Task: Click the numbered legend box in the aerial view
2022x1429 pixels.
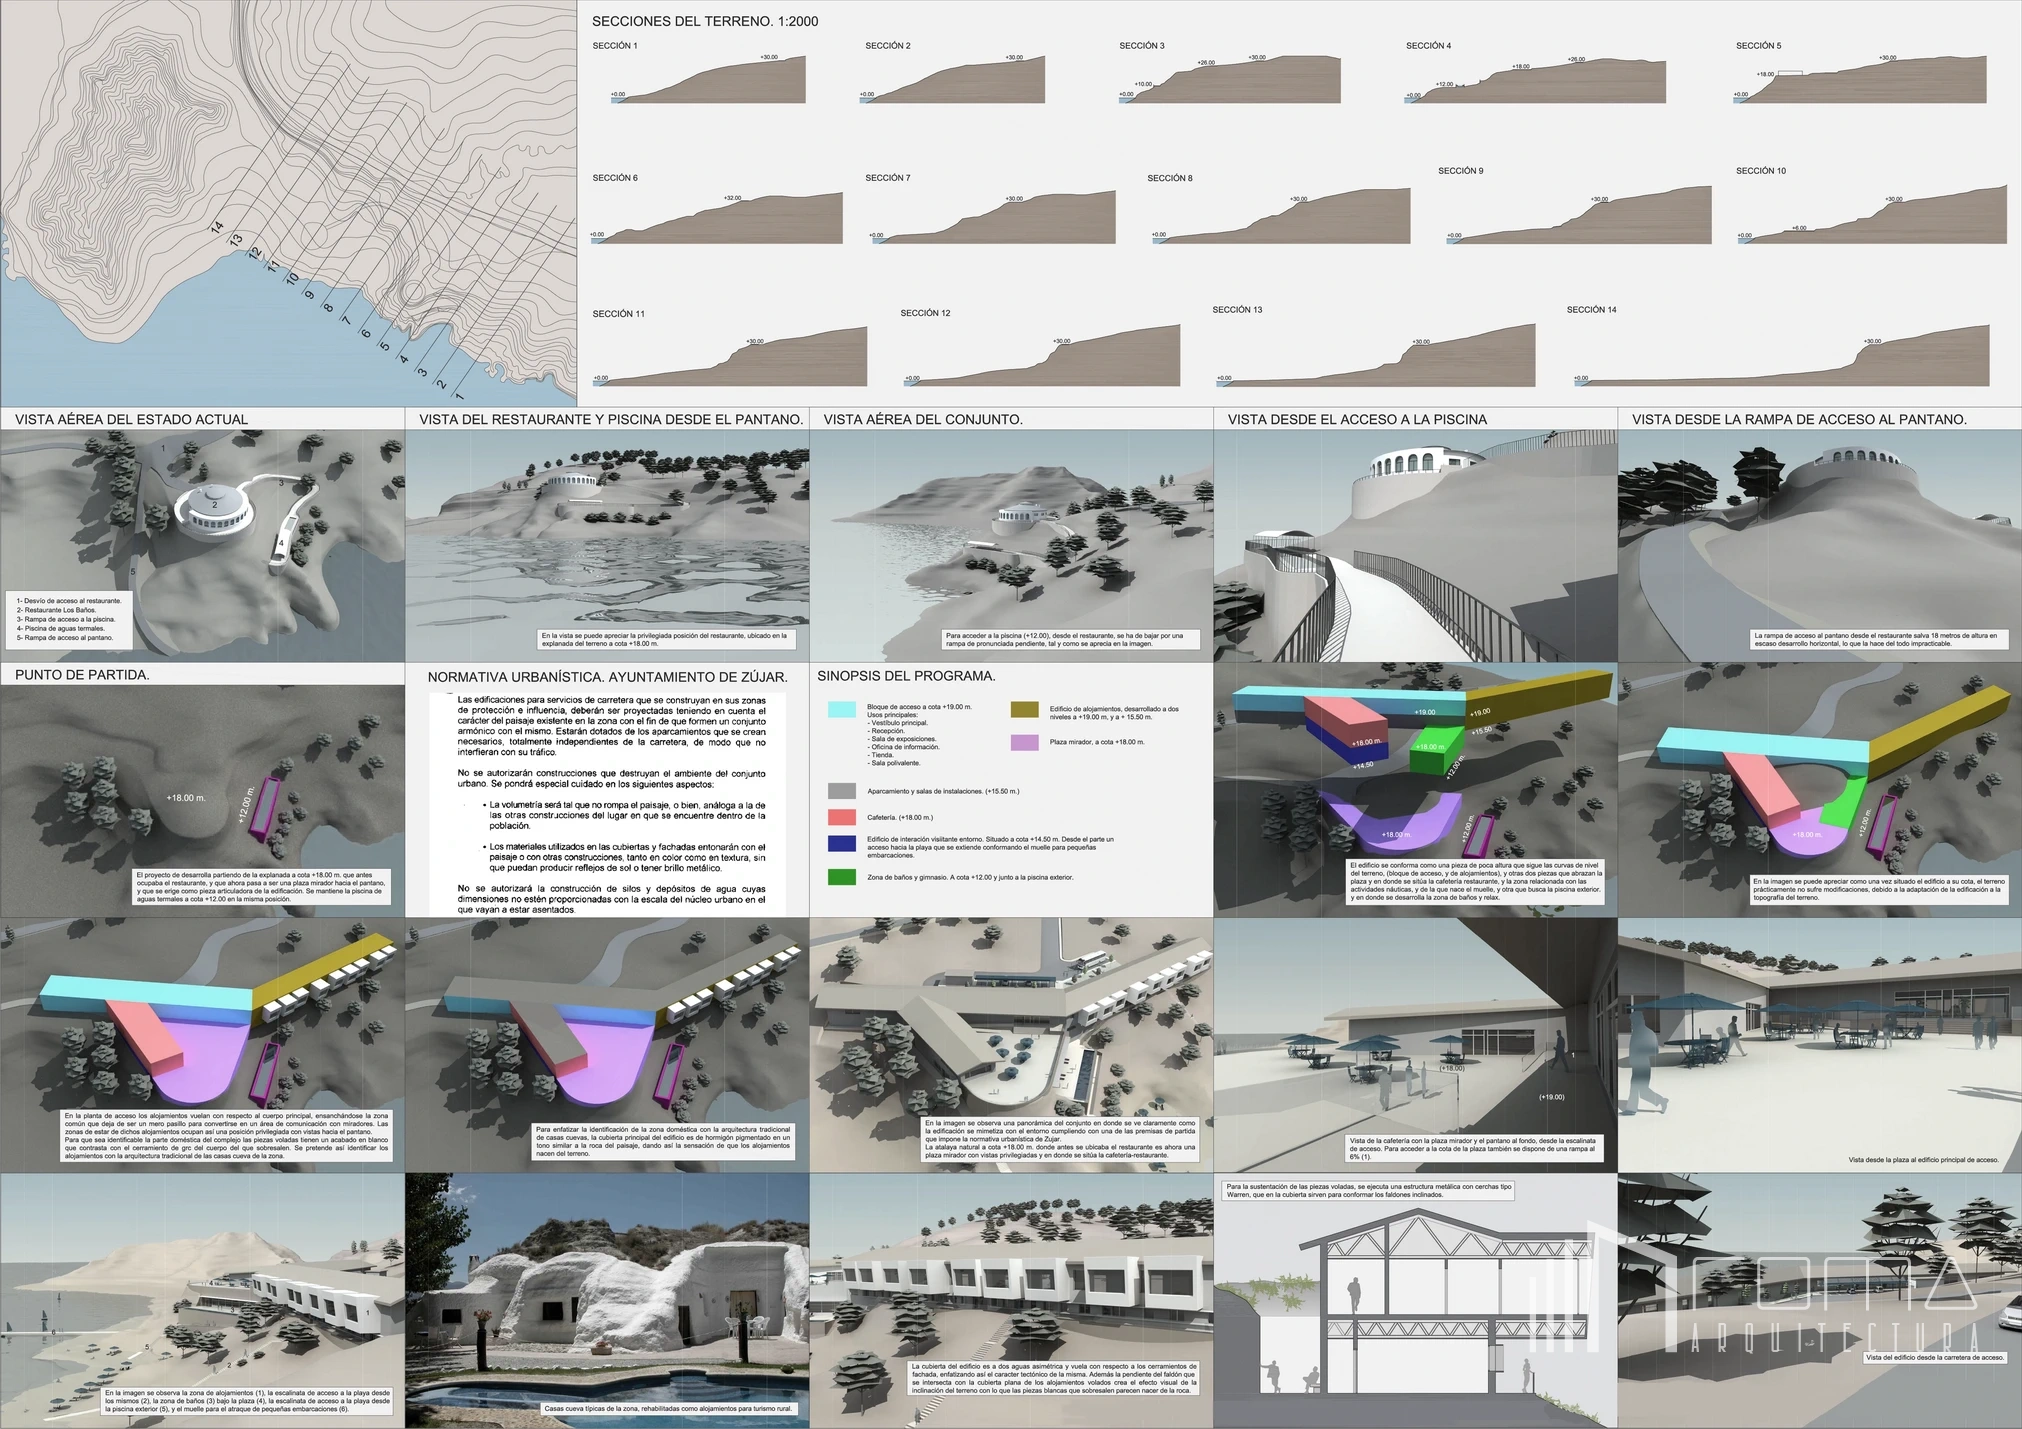Action: point(69,619)
